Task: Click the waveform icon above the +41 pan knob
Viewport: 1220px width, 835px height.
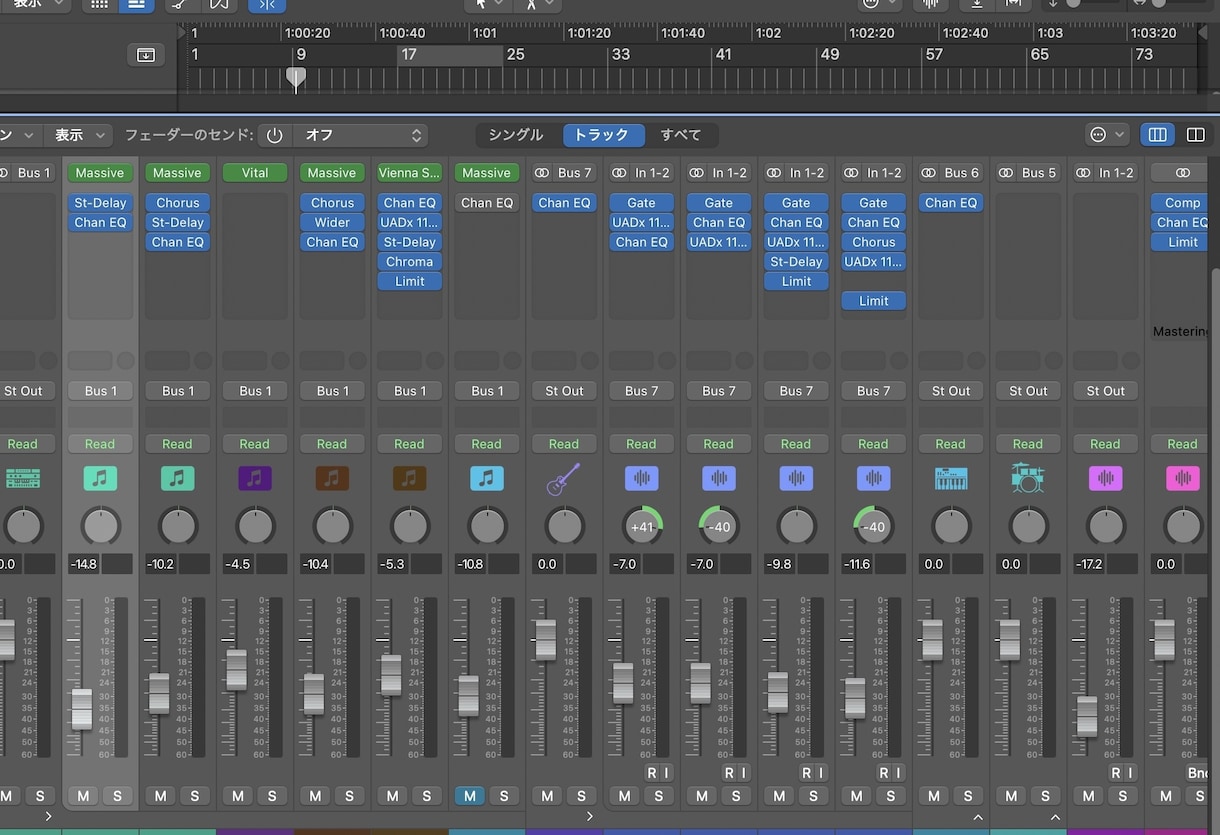Action: tap(641, 479)
